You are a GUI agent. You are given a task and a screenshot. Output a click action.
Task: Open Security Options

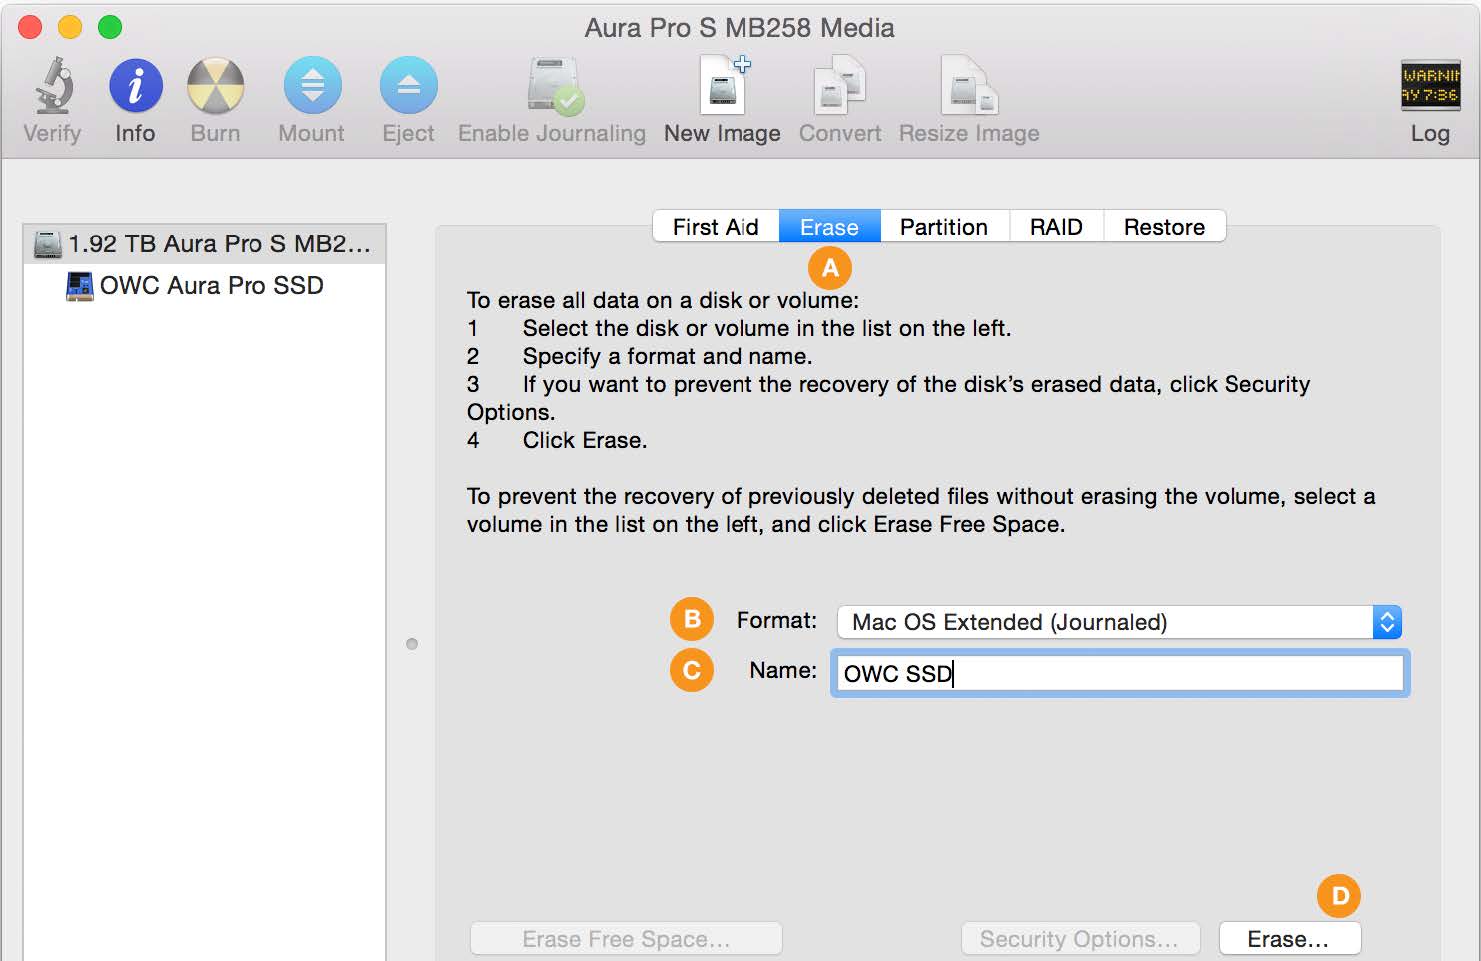(x=1080, y=938)
